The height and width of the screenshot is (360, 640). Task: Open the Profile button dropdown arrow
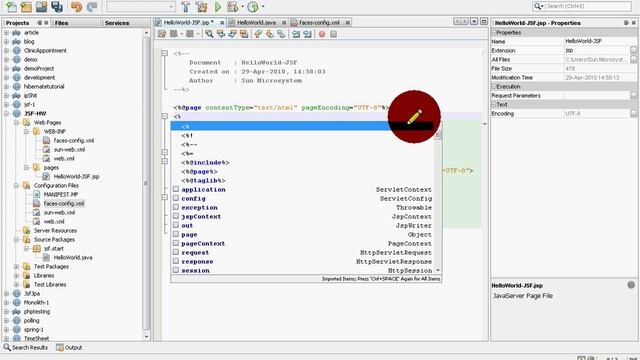(x=263, y=7)
